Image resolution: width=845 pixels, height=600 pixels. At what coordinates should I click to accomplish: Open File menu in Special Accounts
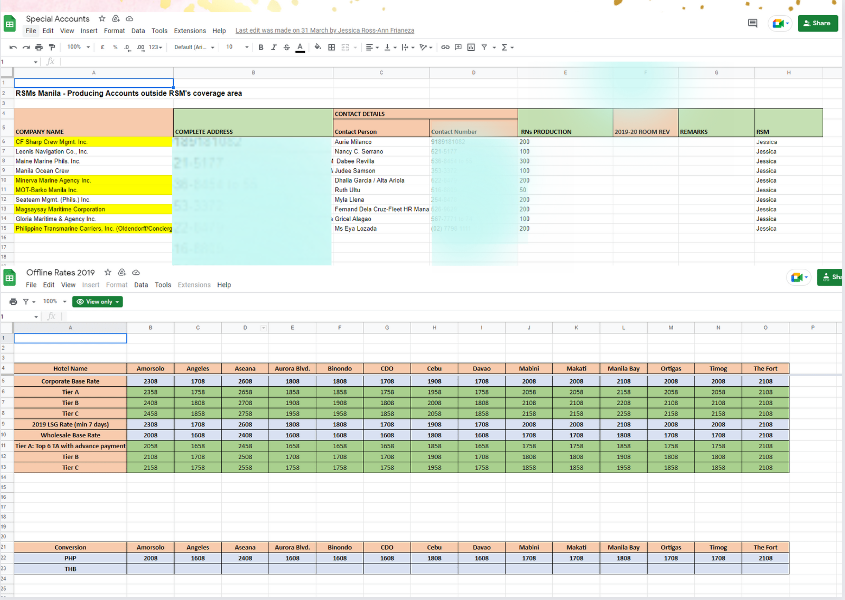click(31, 31)
